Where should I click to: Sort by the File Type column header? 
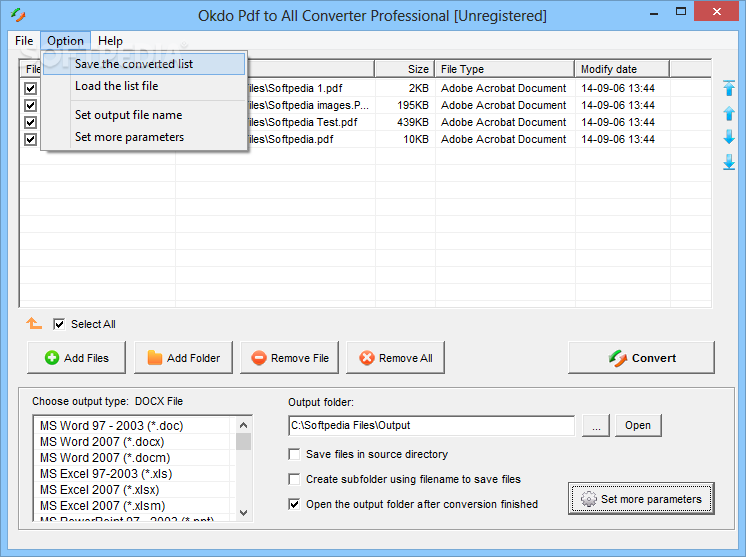point(504,69)
